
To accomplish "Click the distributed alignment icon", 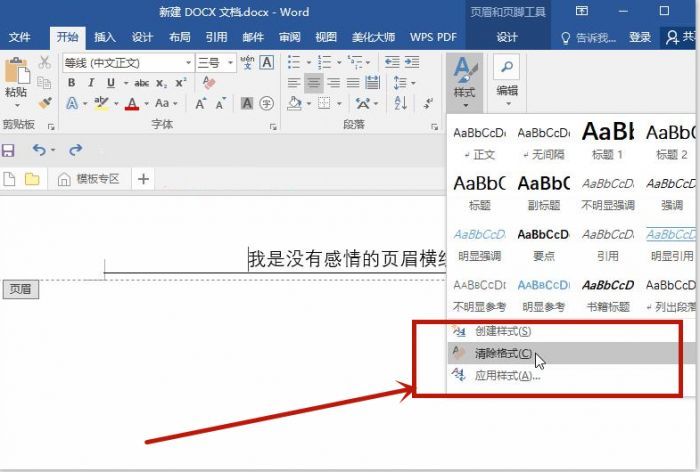I will [x=372, y=83].
